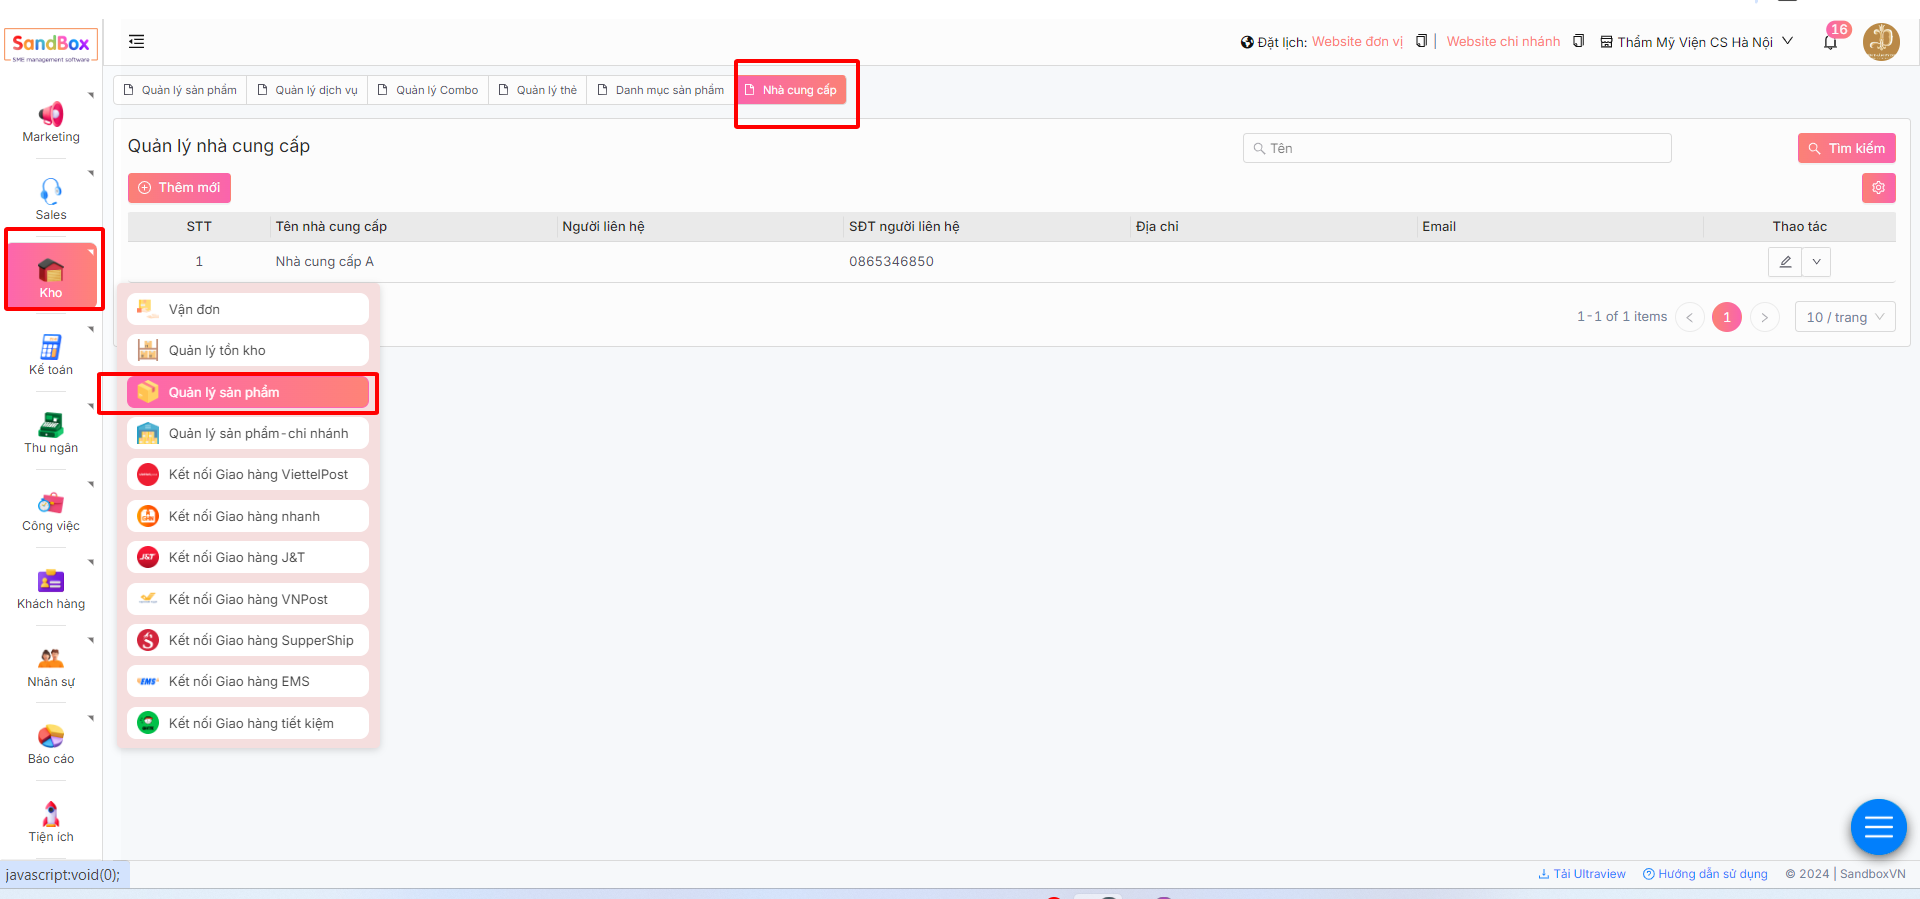Select Quản lý tồn kho menu item
Screen dimensions: 1920x899
pos(247,350)
